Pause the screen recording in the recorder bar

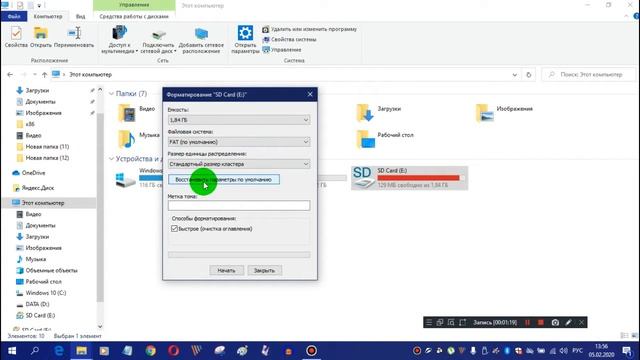(x=527, y=322)
